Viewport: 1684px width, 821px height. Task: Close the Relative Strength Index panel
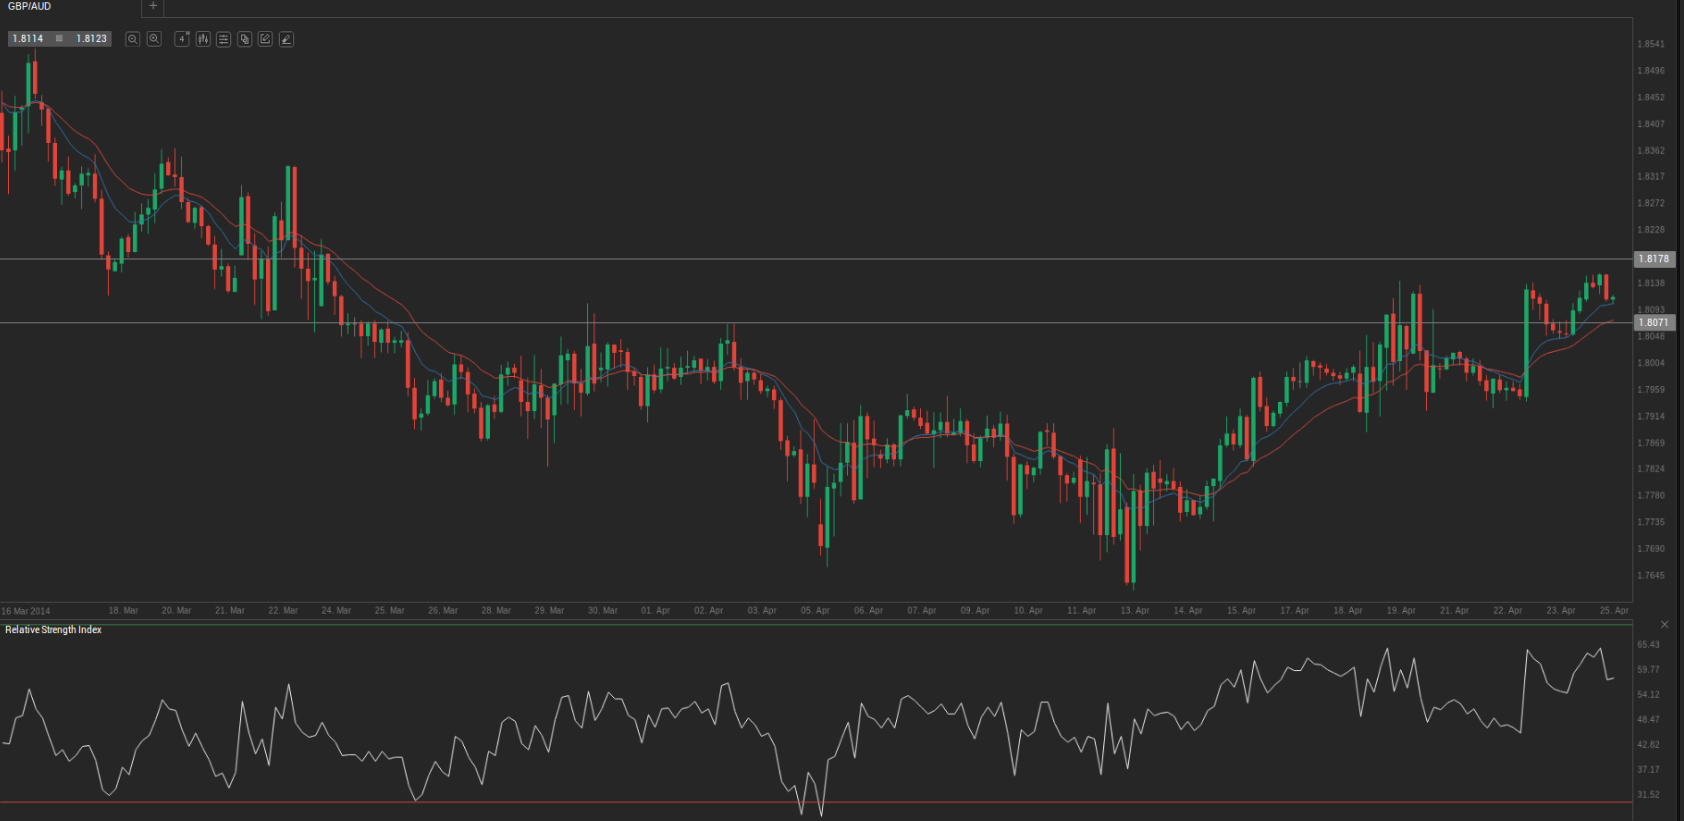(x=1664, y=625)
